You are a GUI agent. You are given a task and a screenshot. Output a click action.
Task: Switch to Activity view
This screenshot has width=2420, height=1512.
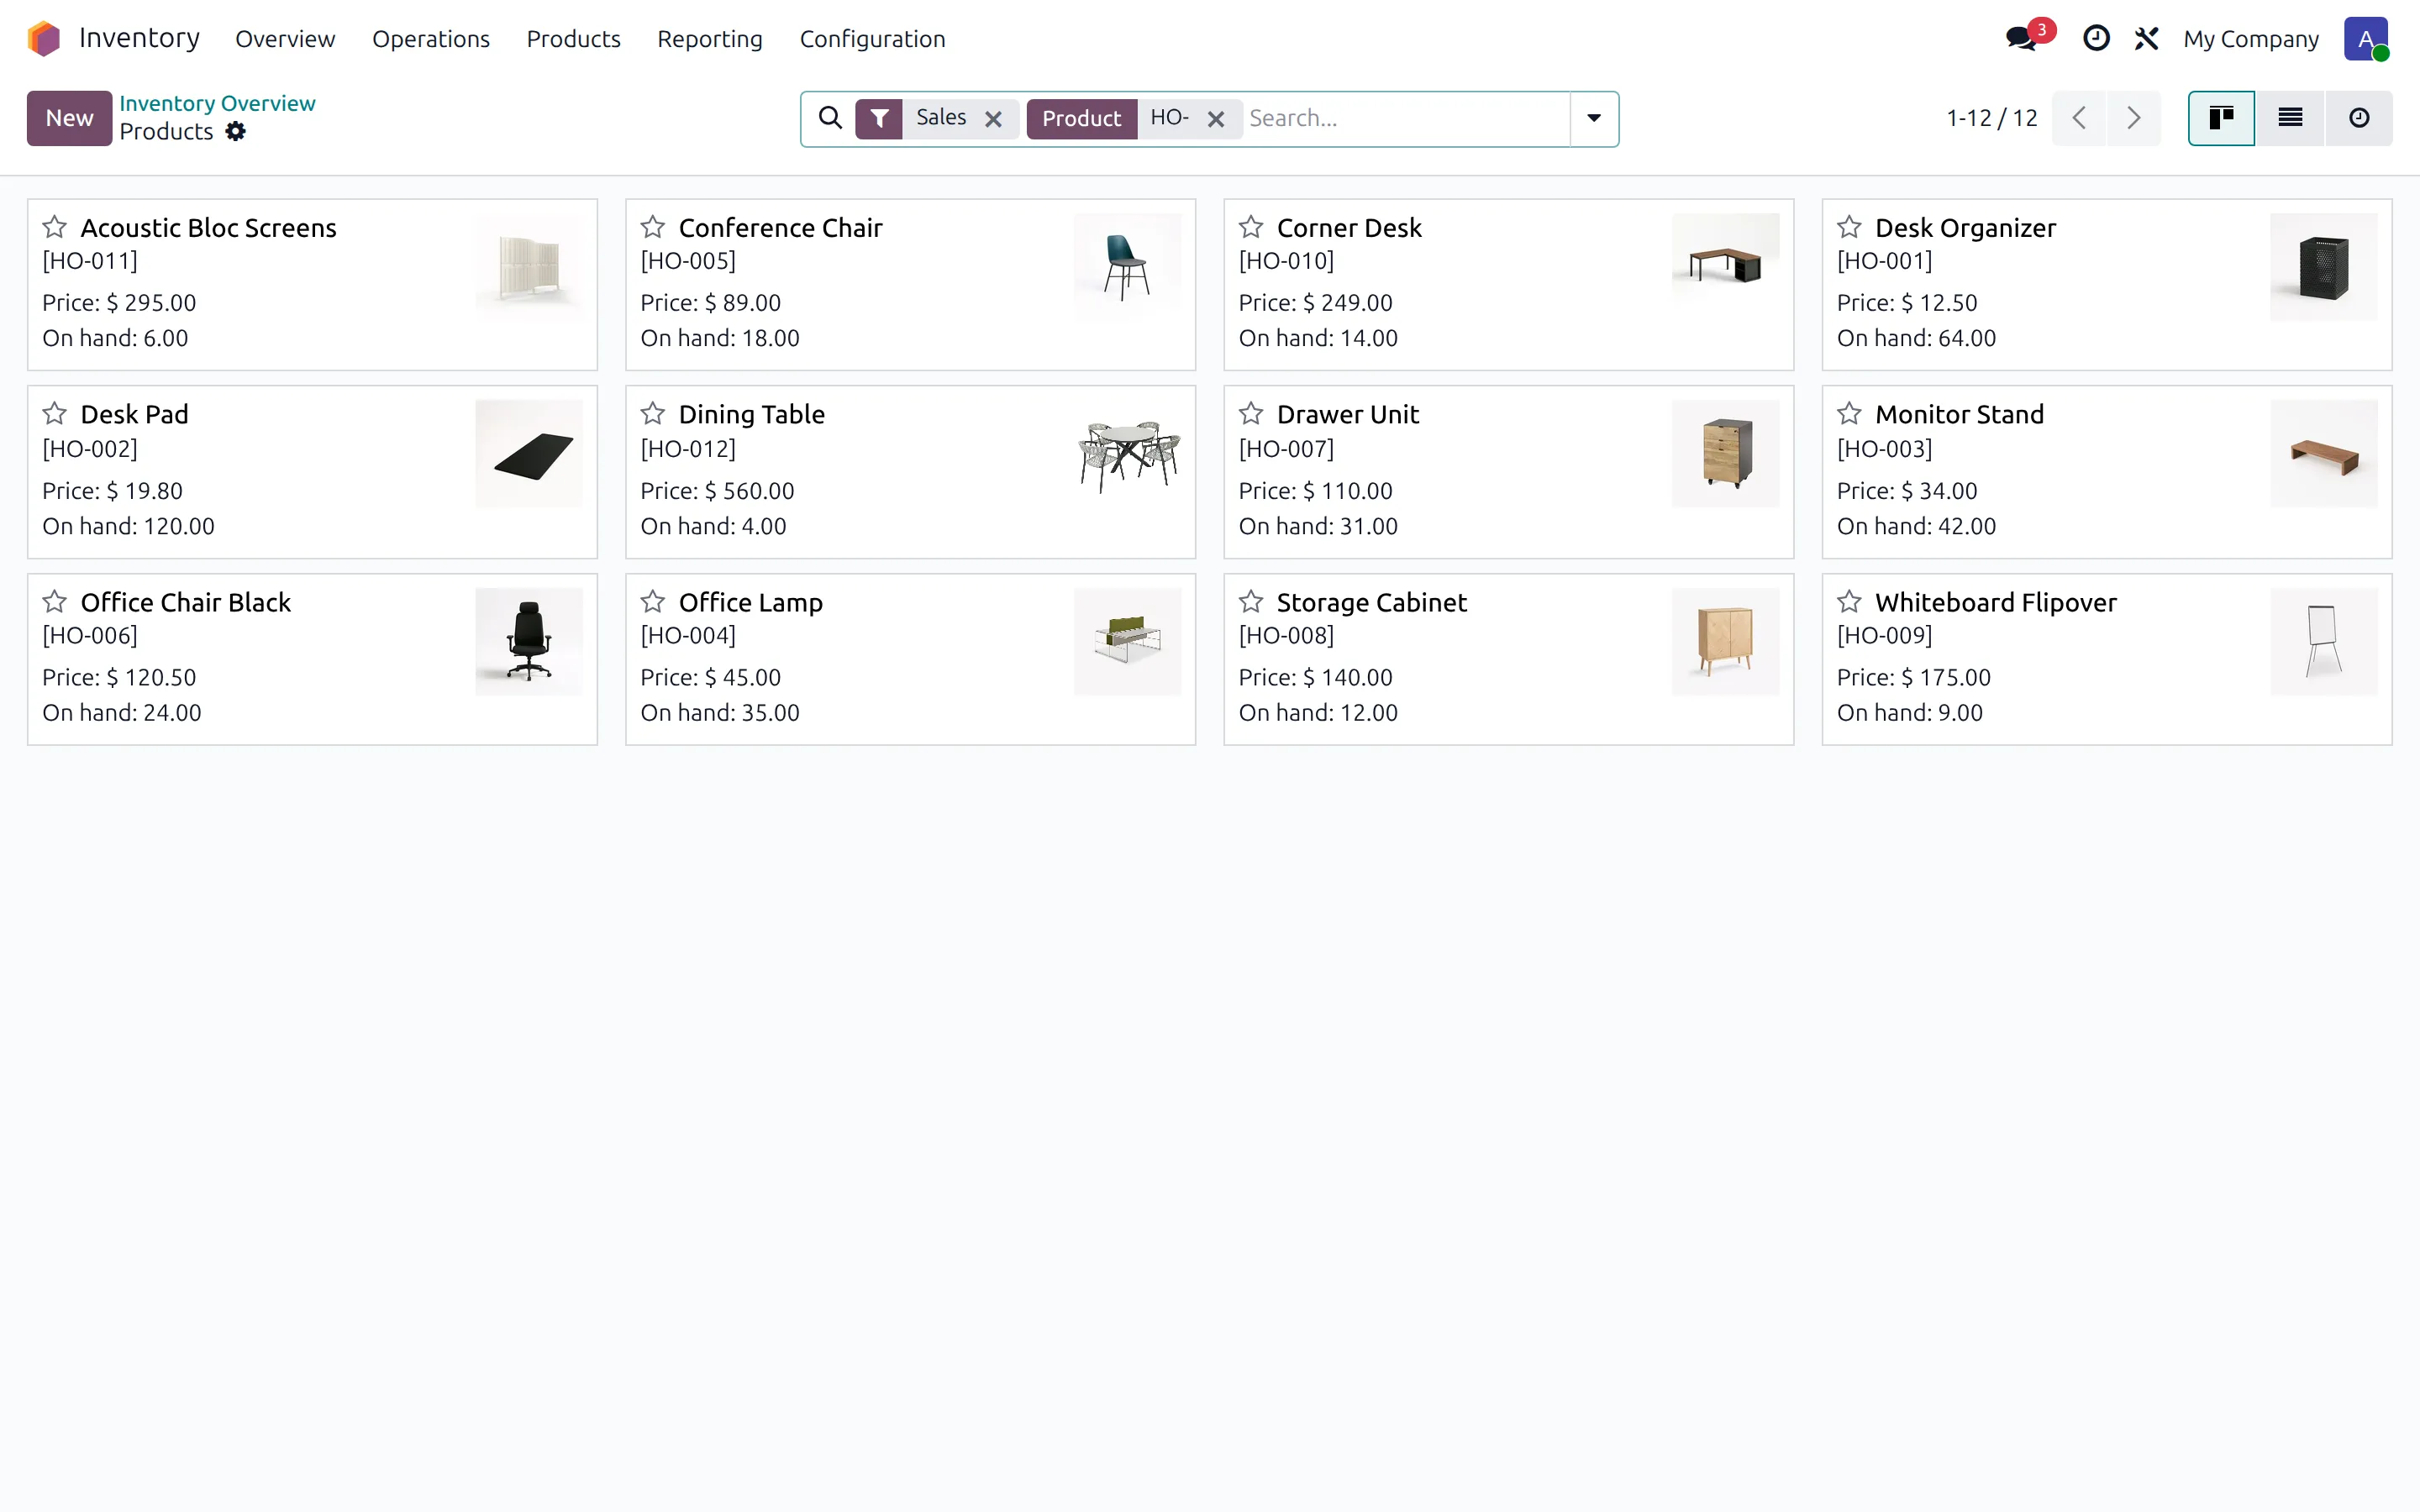click(2359, 118)
